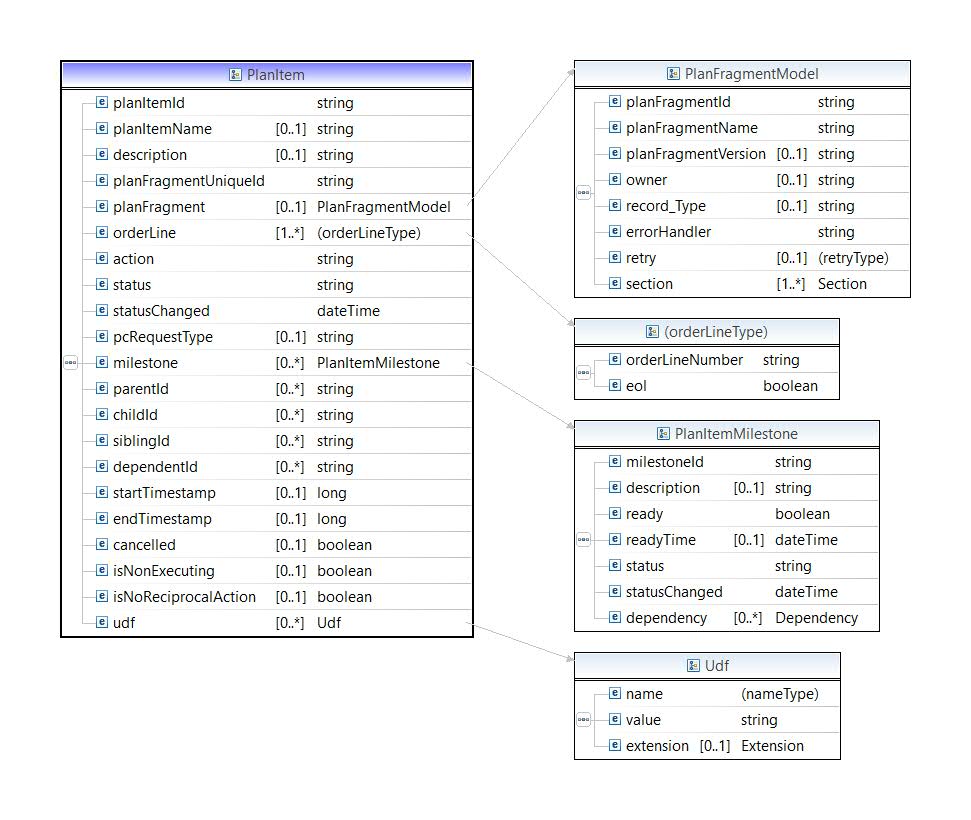The height and width of the screenshot is (820, 971).
Task: Click the [1..*] multiplicity of orderLine
Action: [x=290, y=233]
